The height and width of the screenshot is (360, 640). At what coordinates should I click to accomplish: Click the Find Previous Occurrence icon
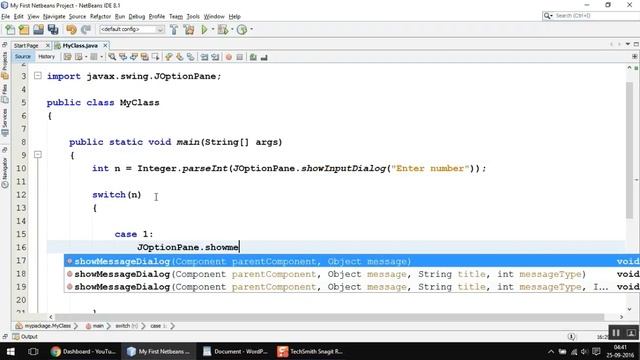[122, 57]
